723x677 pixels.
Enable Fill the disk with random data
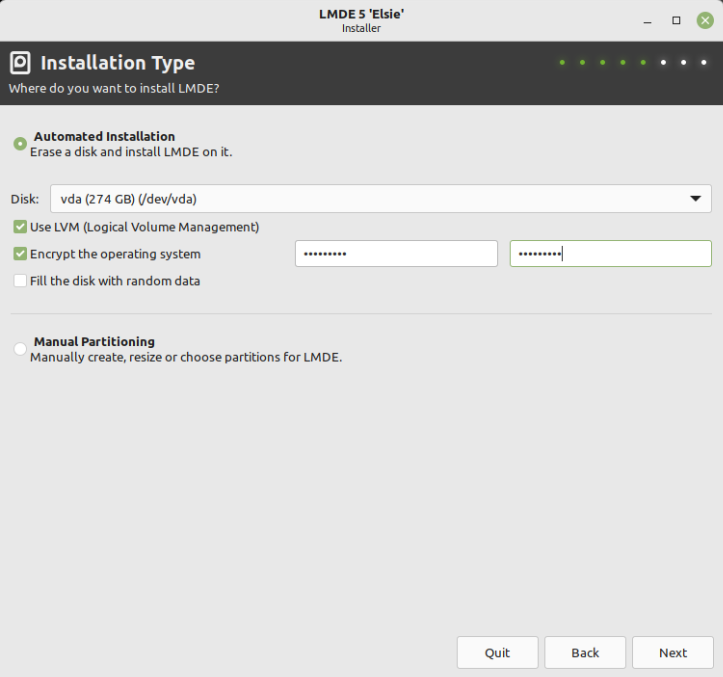pos(20,281)
